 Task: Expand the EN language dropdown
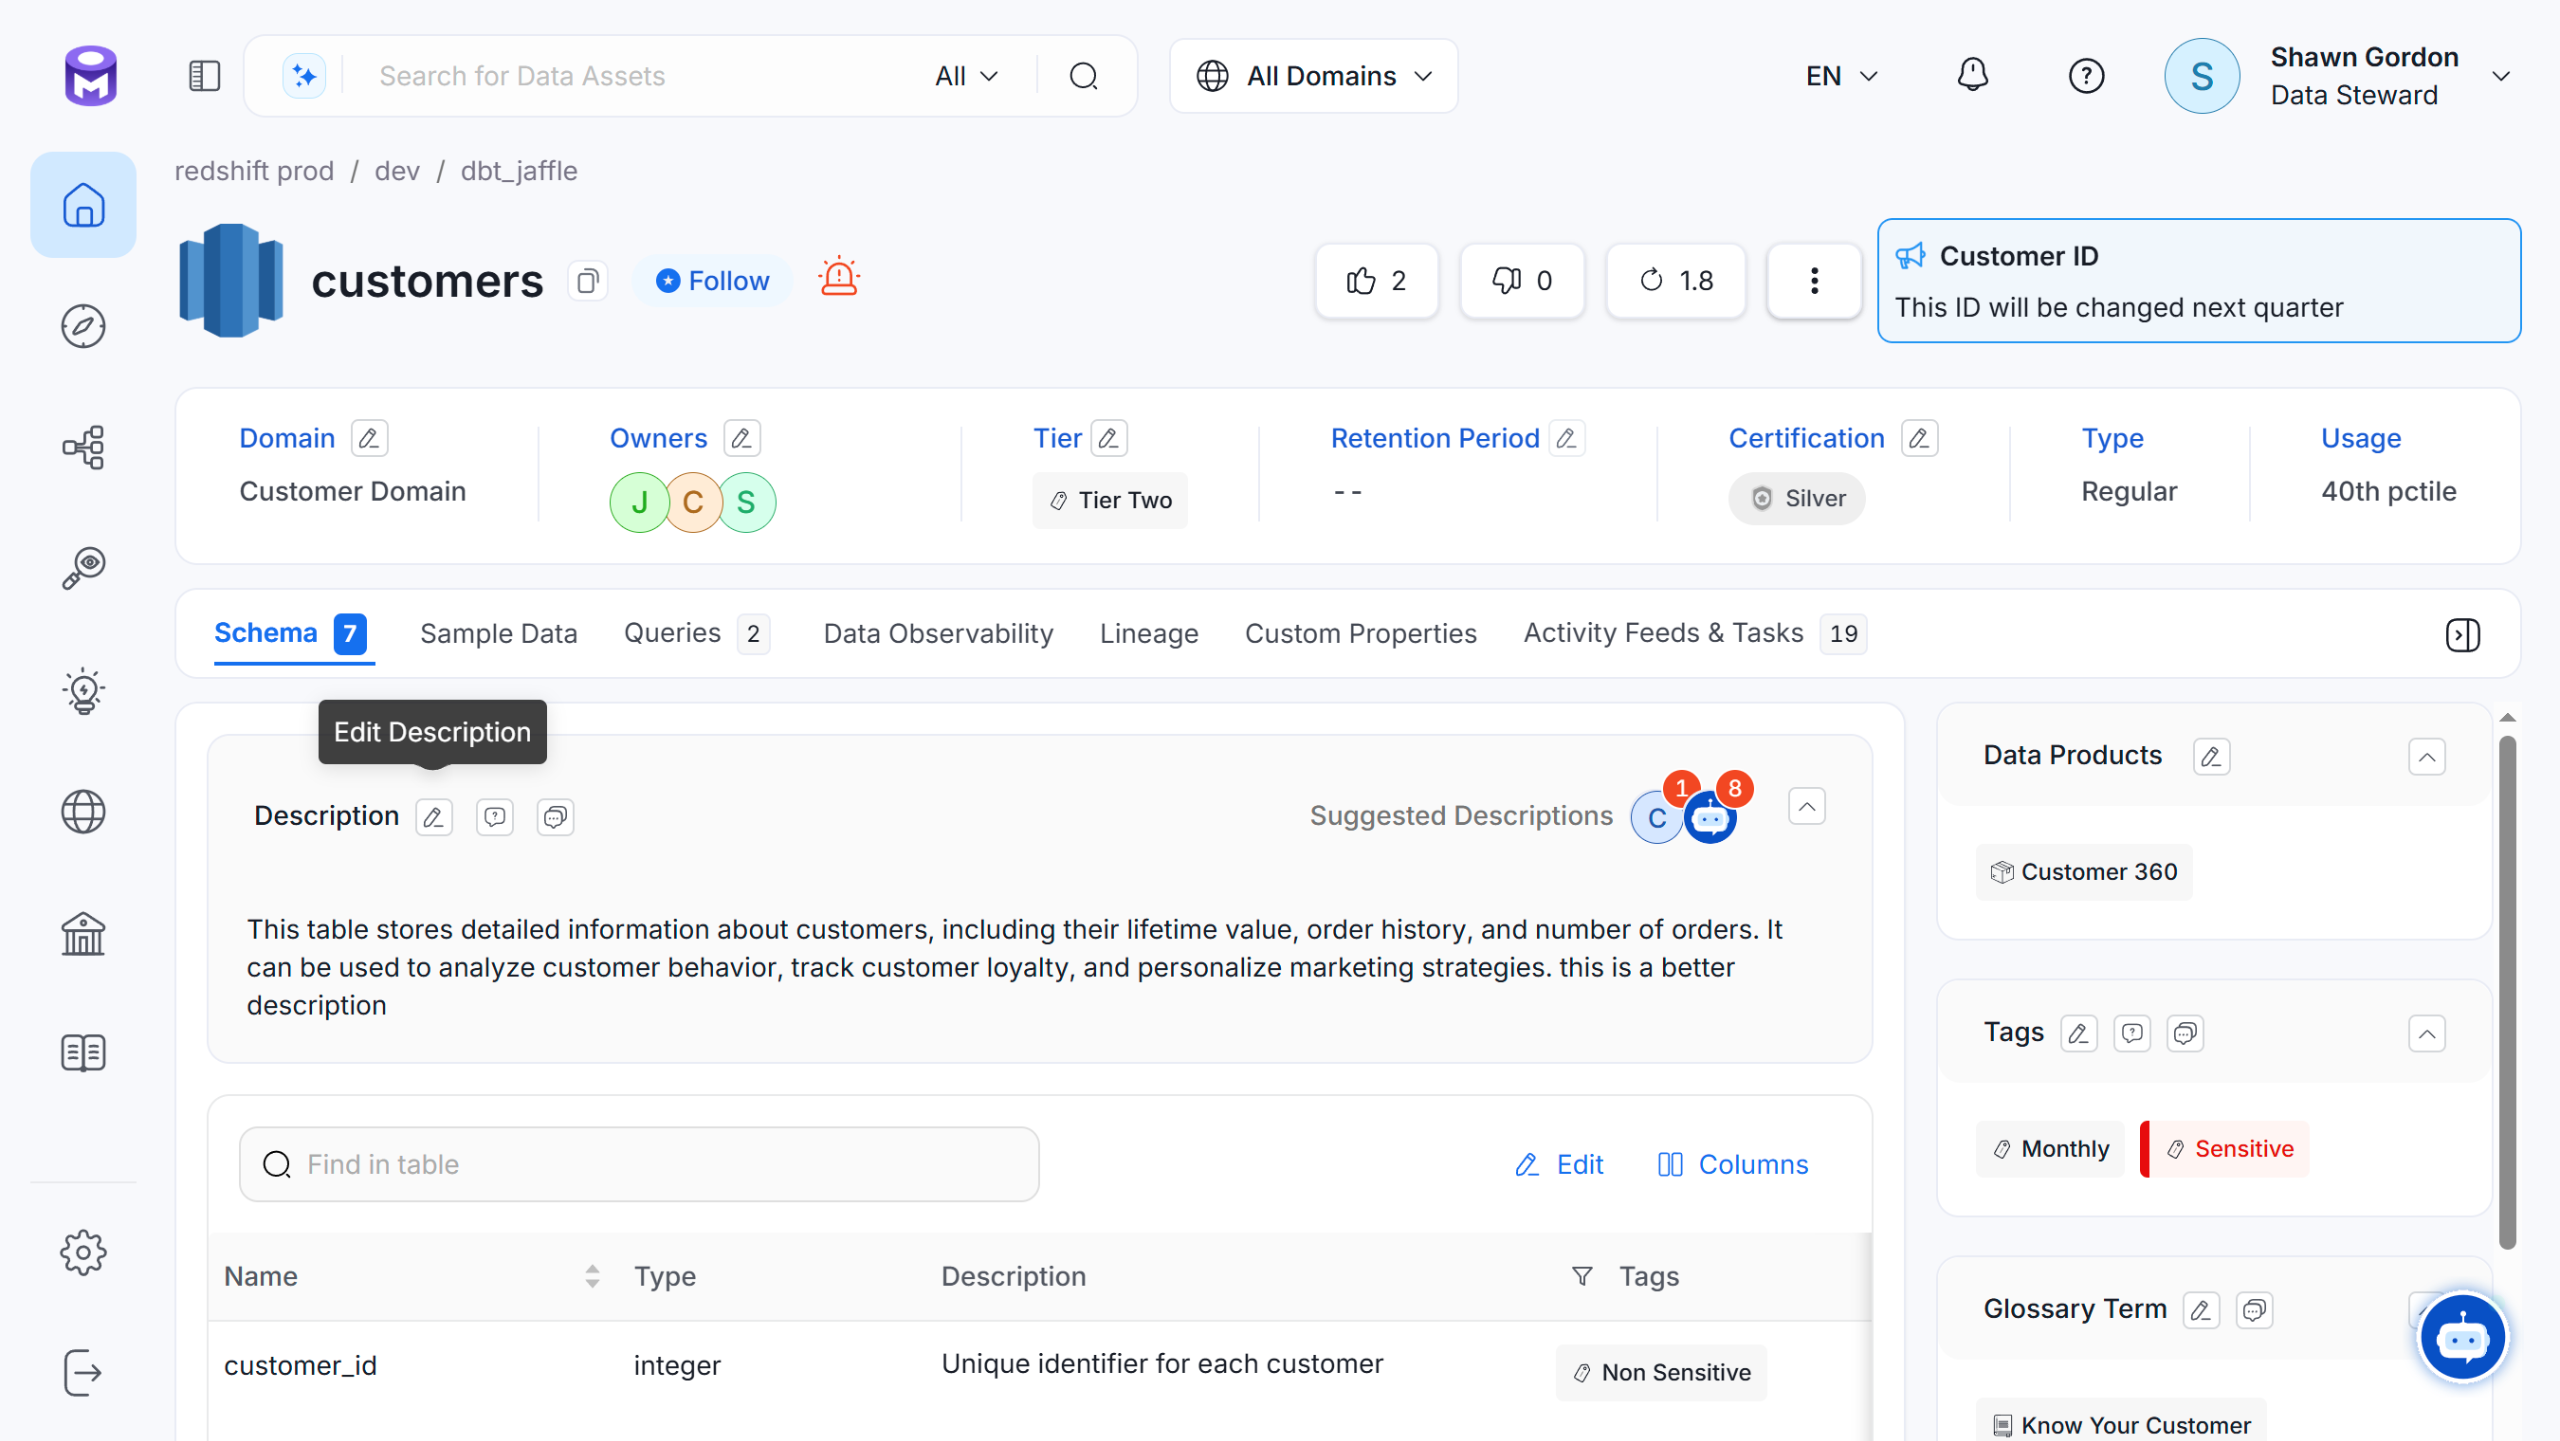click(x=1841, y=76)
